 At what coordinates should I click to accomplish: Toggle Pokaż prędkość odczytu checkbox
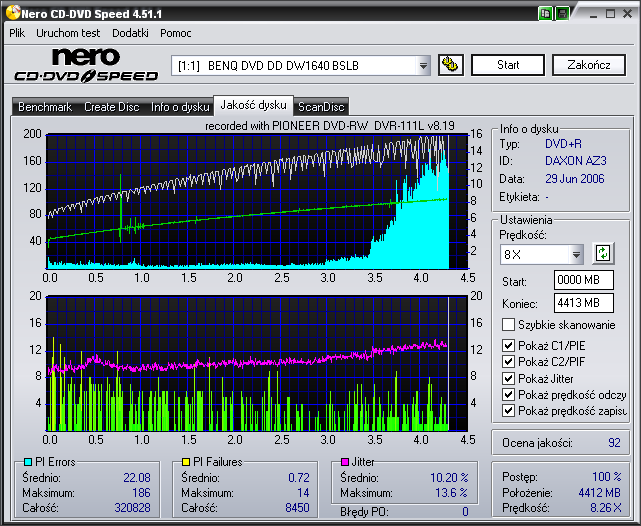(x=508, y=394)
